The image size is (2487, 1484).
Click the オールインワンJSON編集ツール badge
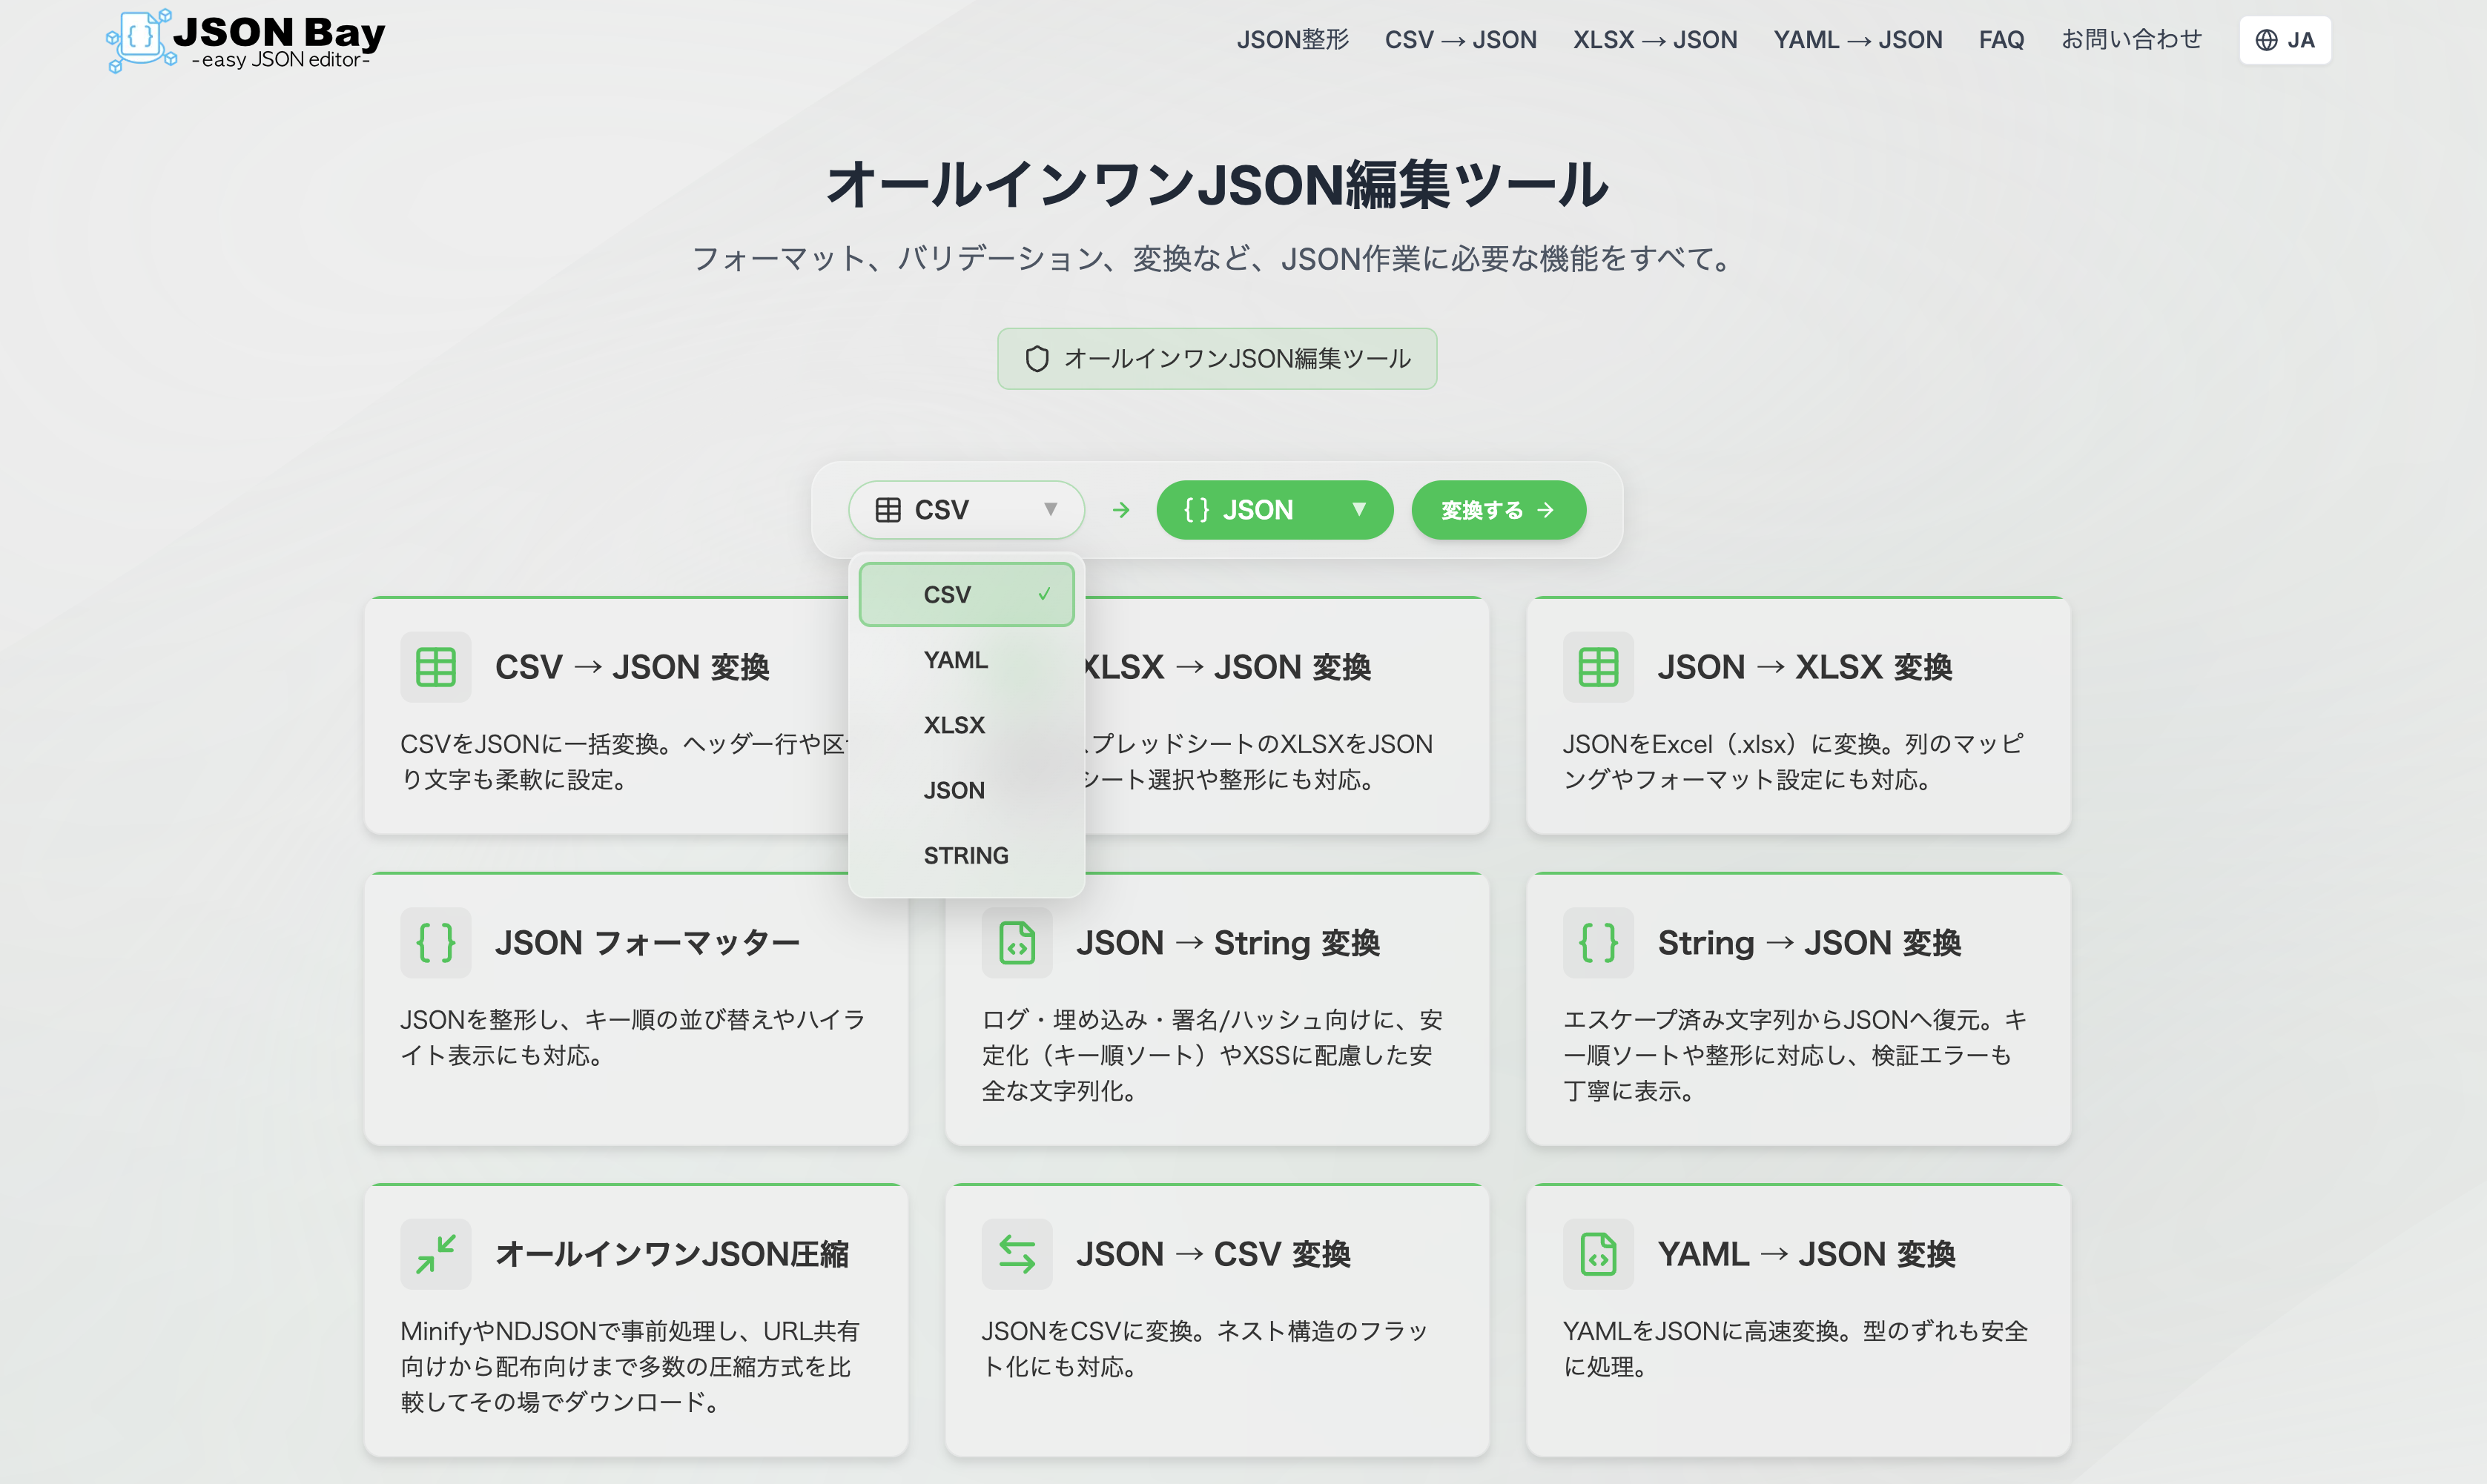(1216, 358)
